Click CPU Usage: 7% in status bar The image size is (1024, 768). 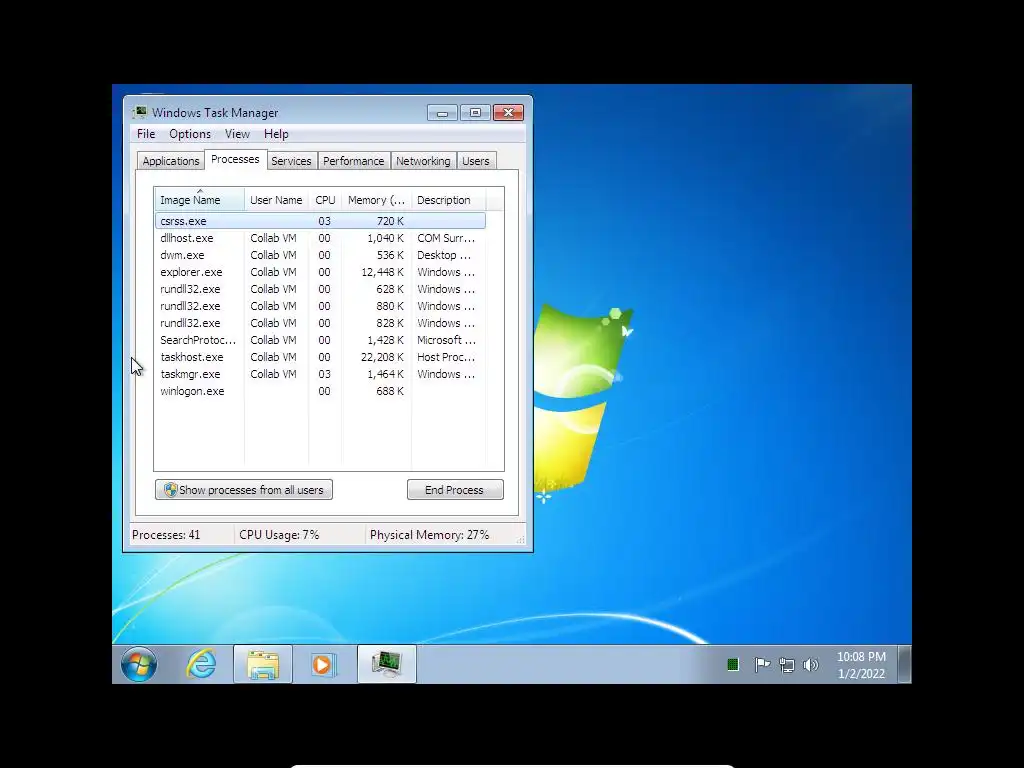click(279, 535)
